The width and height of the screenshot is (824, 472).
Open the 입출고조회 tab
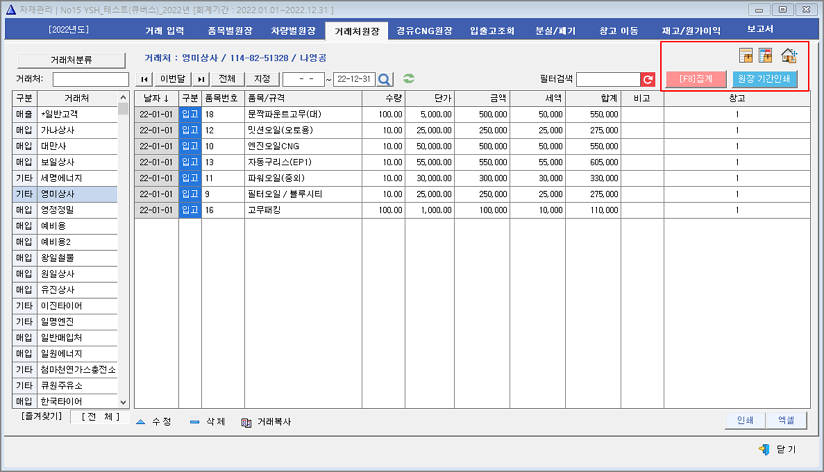click(492, 30)
